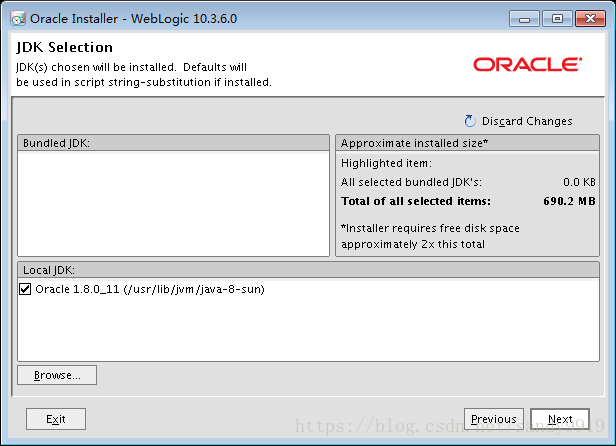
Task: Click the Bundled JDK: header
Action: pyautogui.click(x=173, y=143)
